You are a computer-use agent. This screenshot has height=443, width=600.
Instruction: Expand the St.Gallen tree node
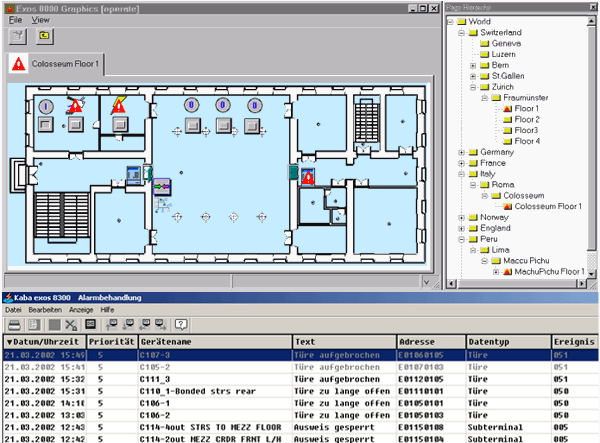click(473, 76)
